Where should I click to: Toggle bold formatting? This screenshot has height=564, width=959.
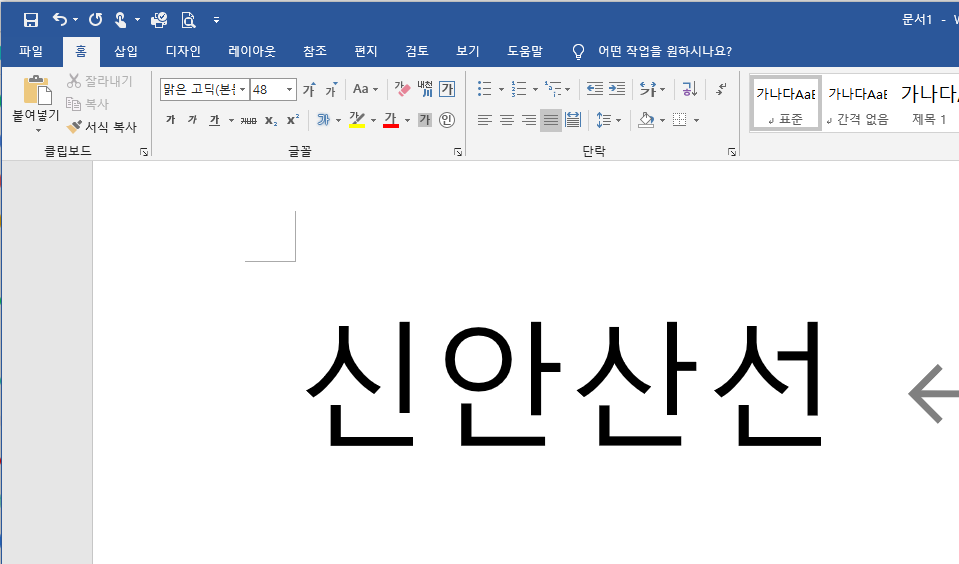point(171,120)
